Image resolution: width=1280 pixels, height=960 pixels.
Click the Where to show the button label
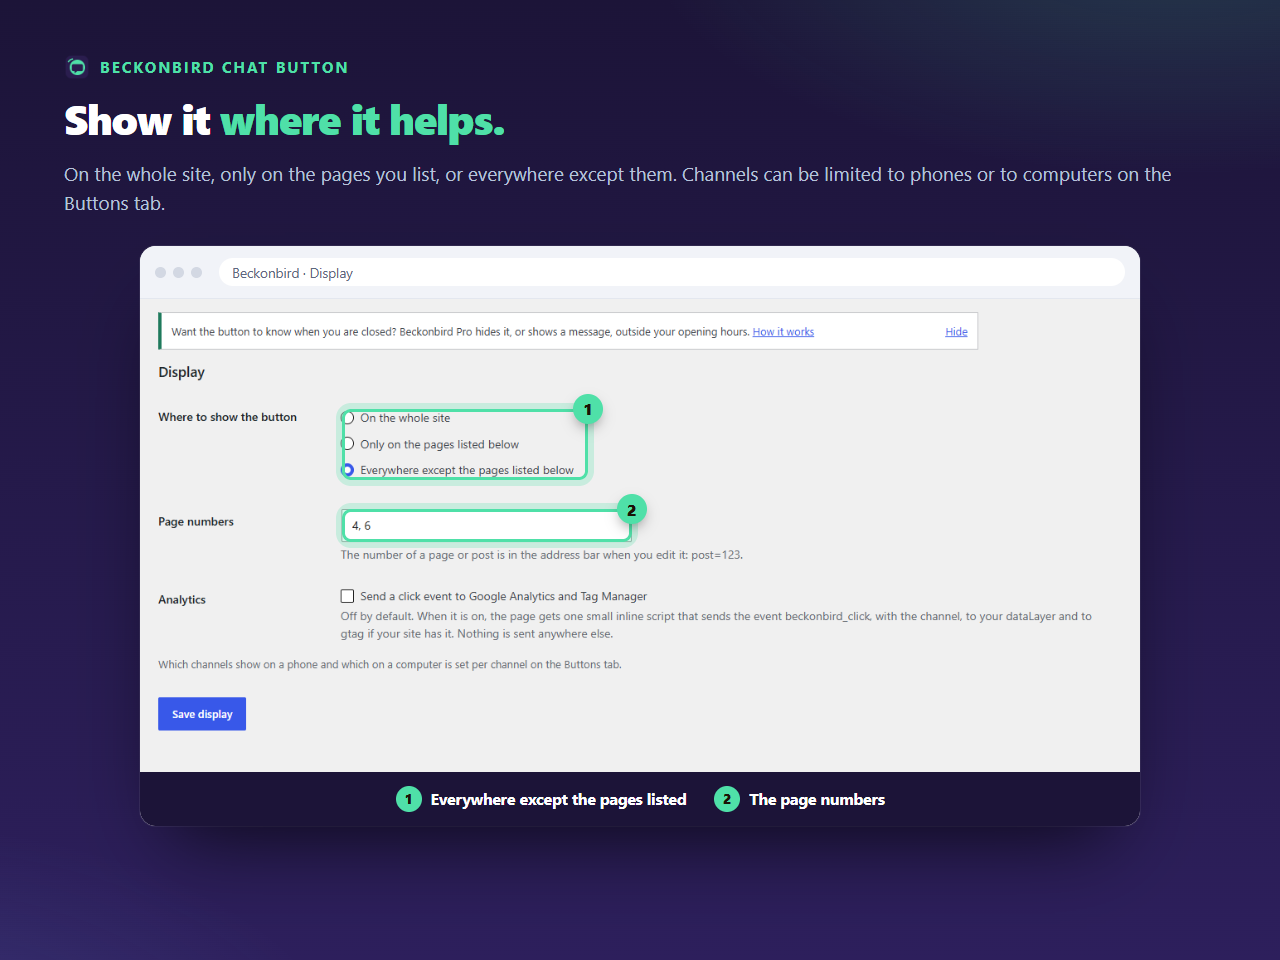click(227, 417)
